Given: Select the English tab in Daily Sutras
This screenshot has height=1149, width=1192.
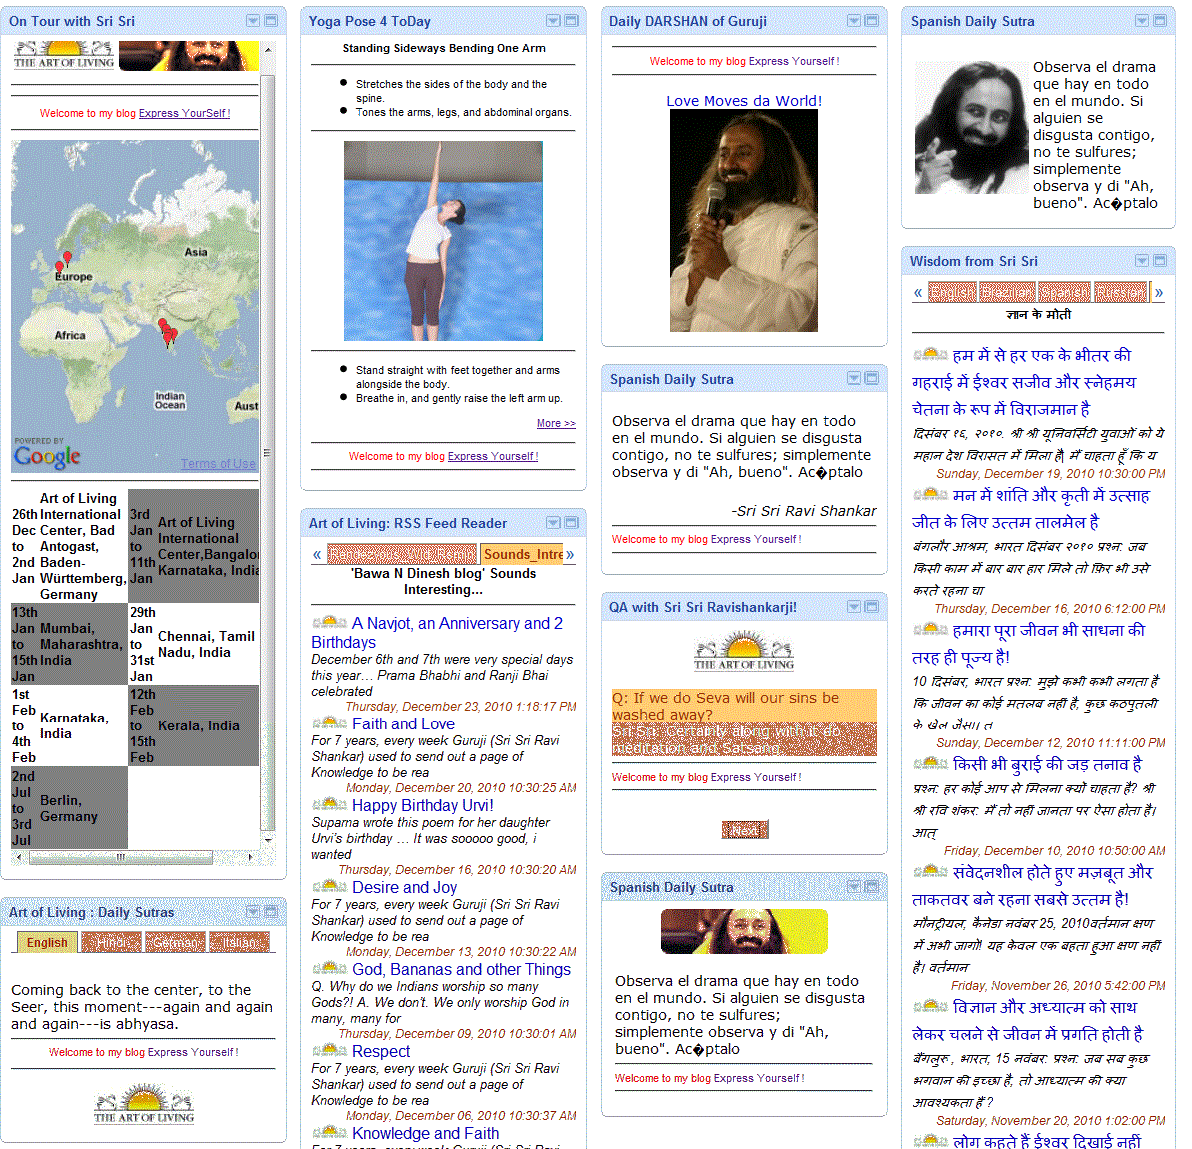Looking at the screenshot, I should (x=47, y=942).
